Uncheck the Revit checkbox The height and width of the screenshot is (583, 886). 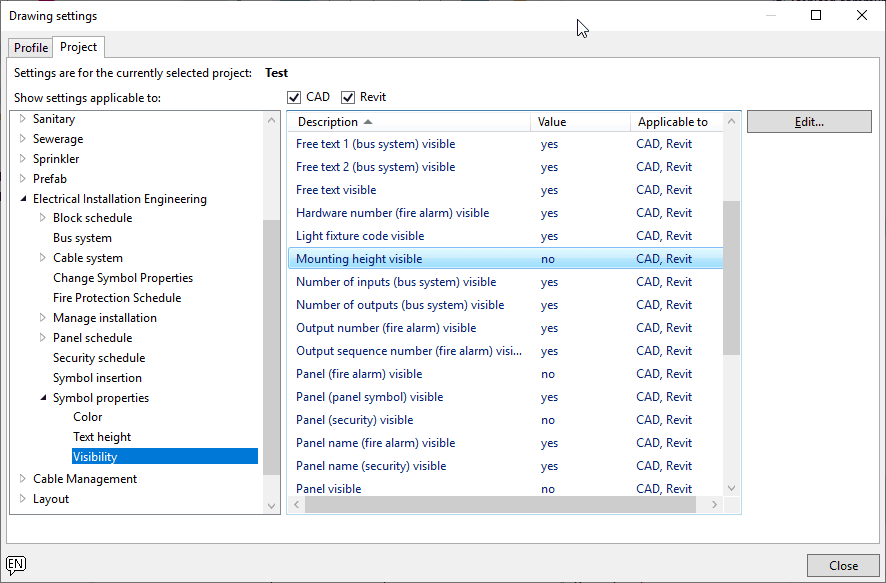tap(348, 97)
